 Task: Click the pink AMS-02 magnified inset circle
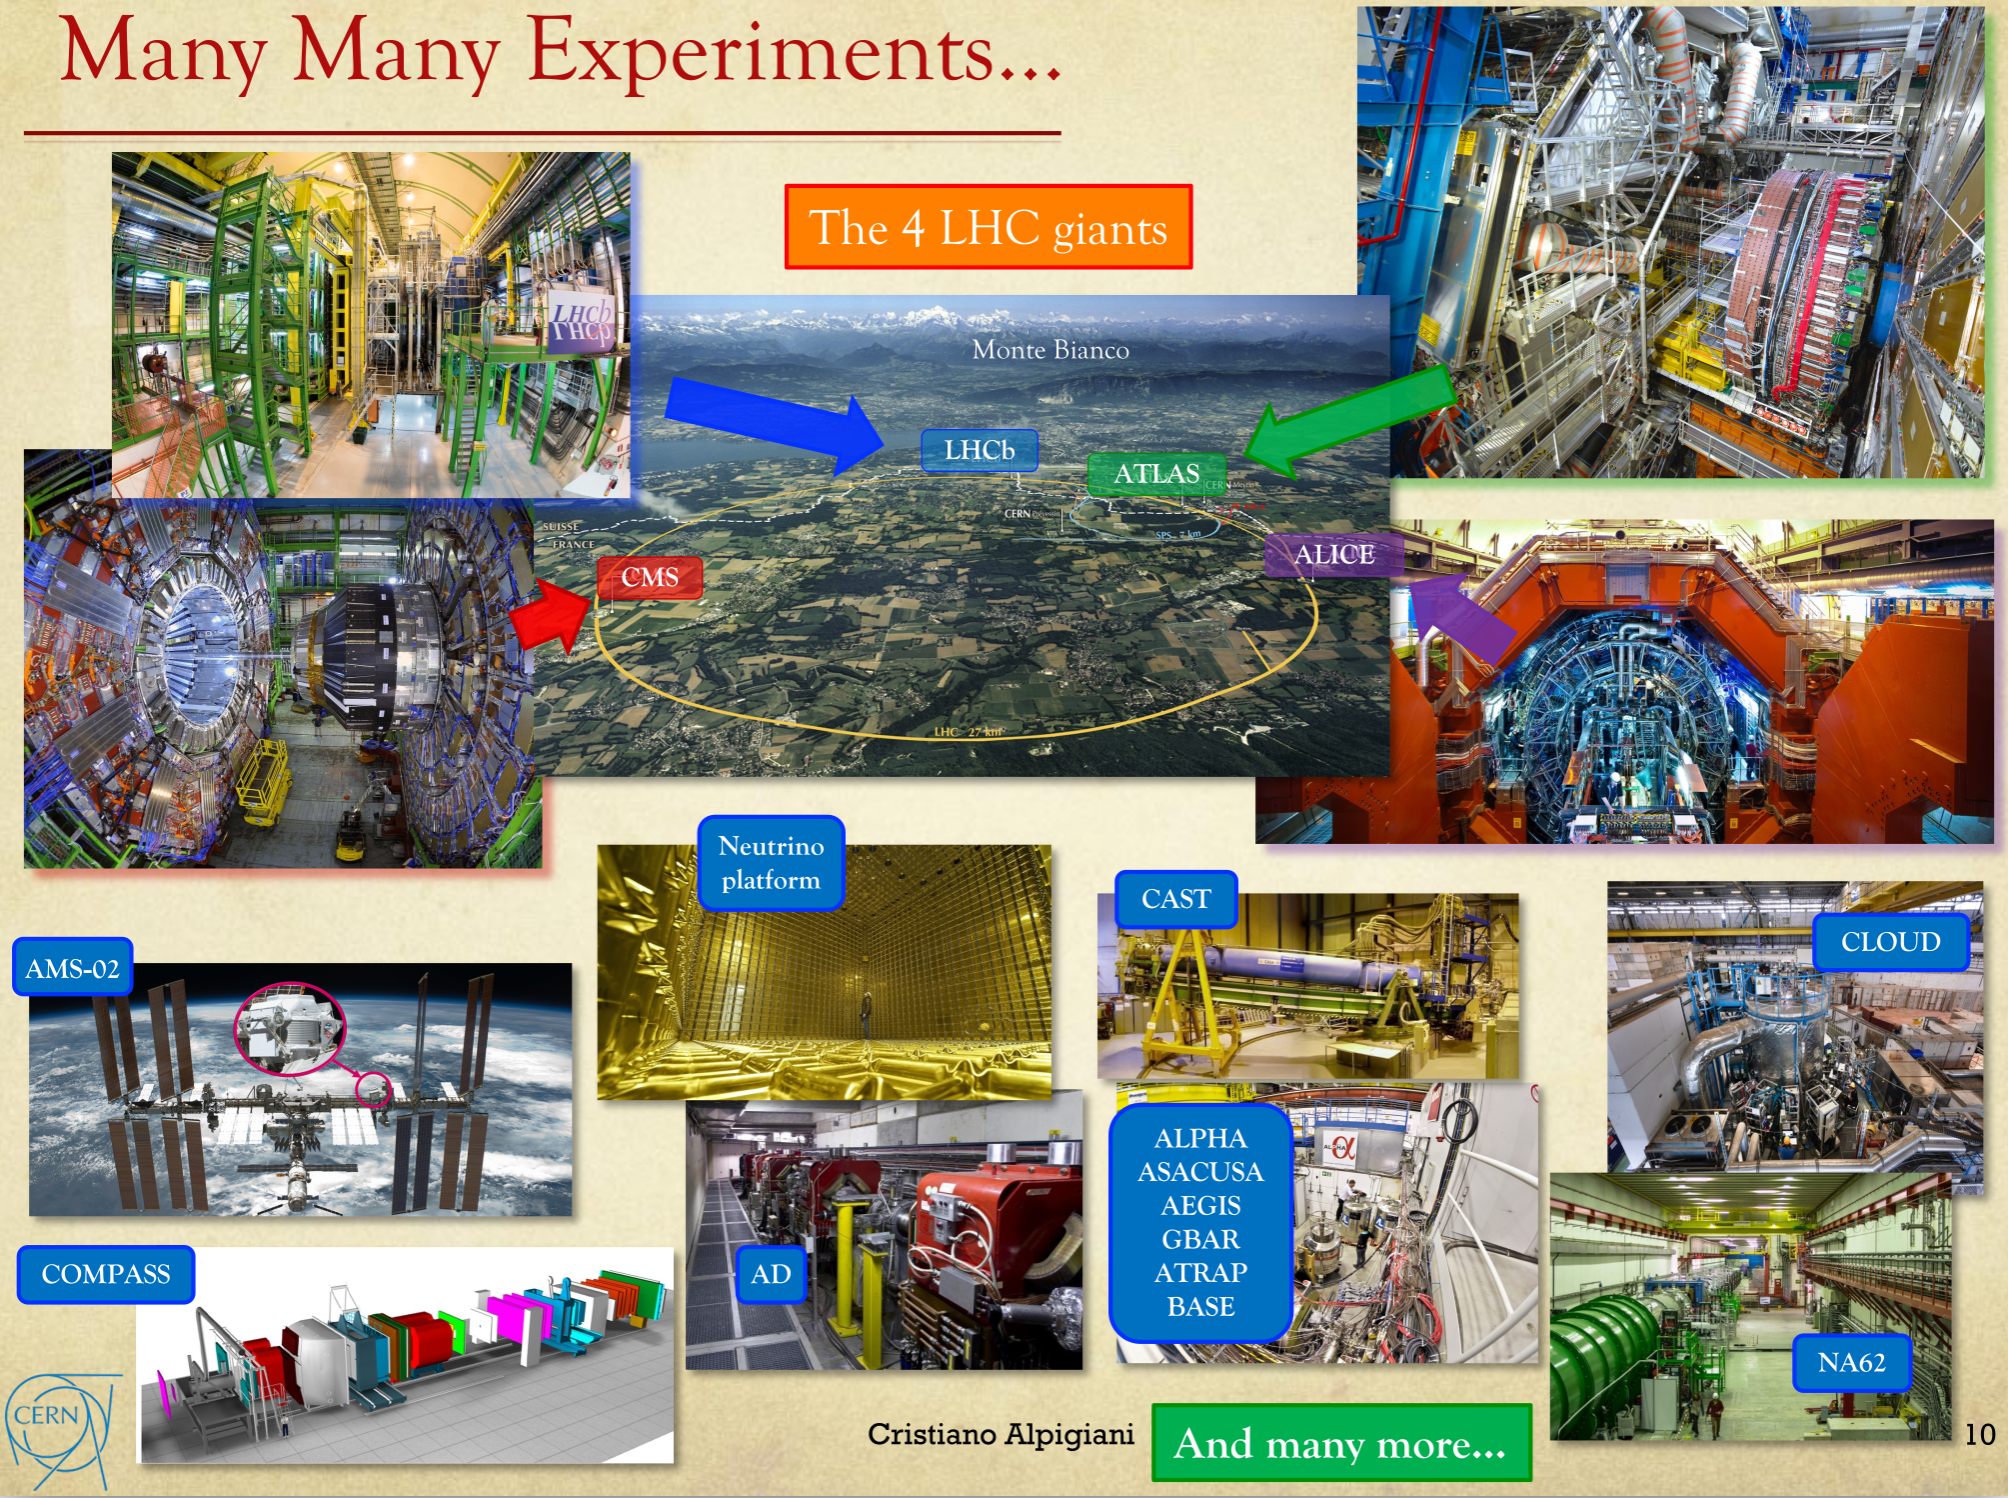pos(289,1030)
